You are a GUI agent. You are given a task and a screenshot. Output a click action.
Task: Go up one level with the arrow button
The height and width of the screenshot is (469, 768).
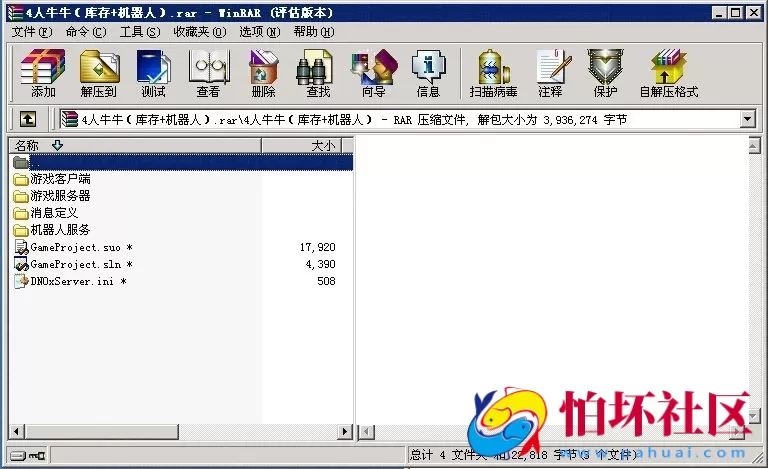coord(28,119)
